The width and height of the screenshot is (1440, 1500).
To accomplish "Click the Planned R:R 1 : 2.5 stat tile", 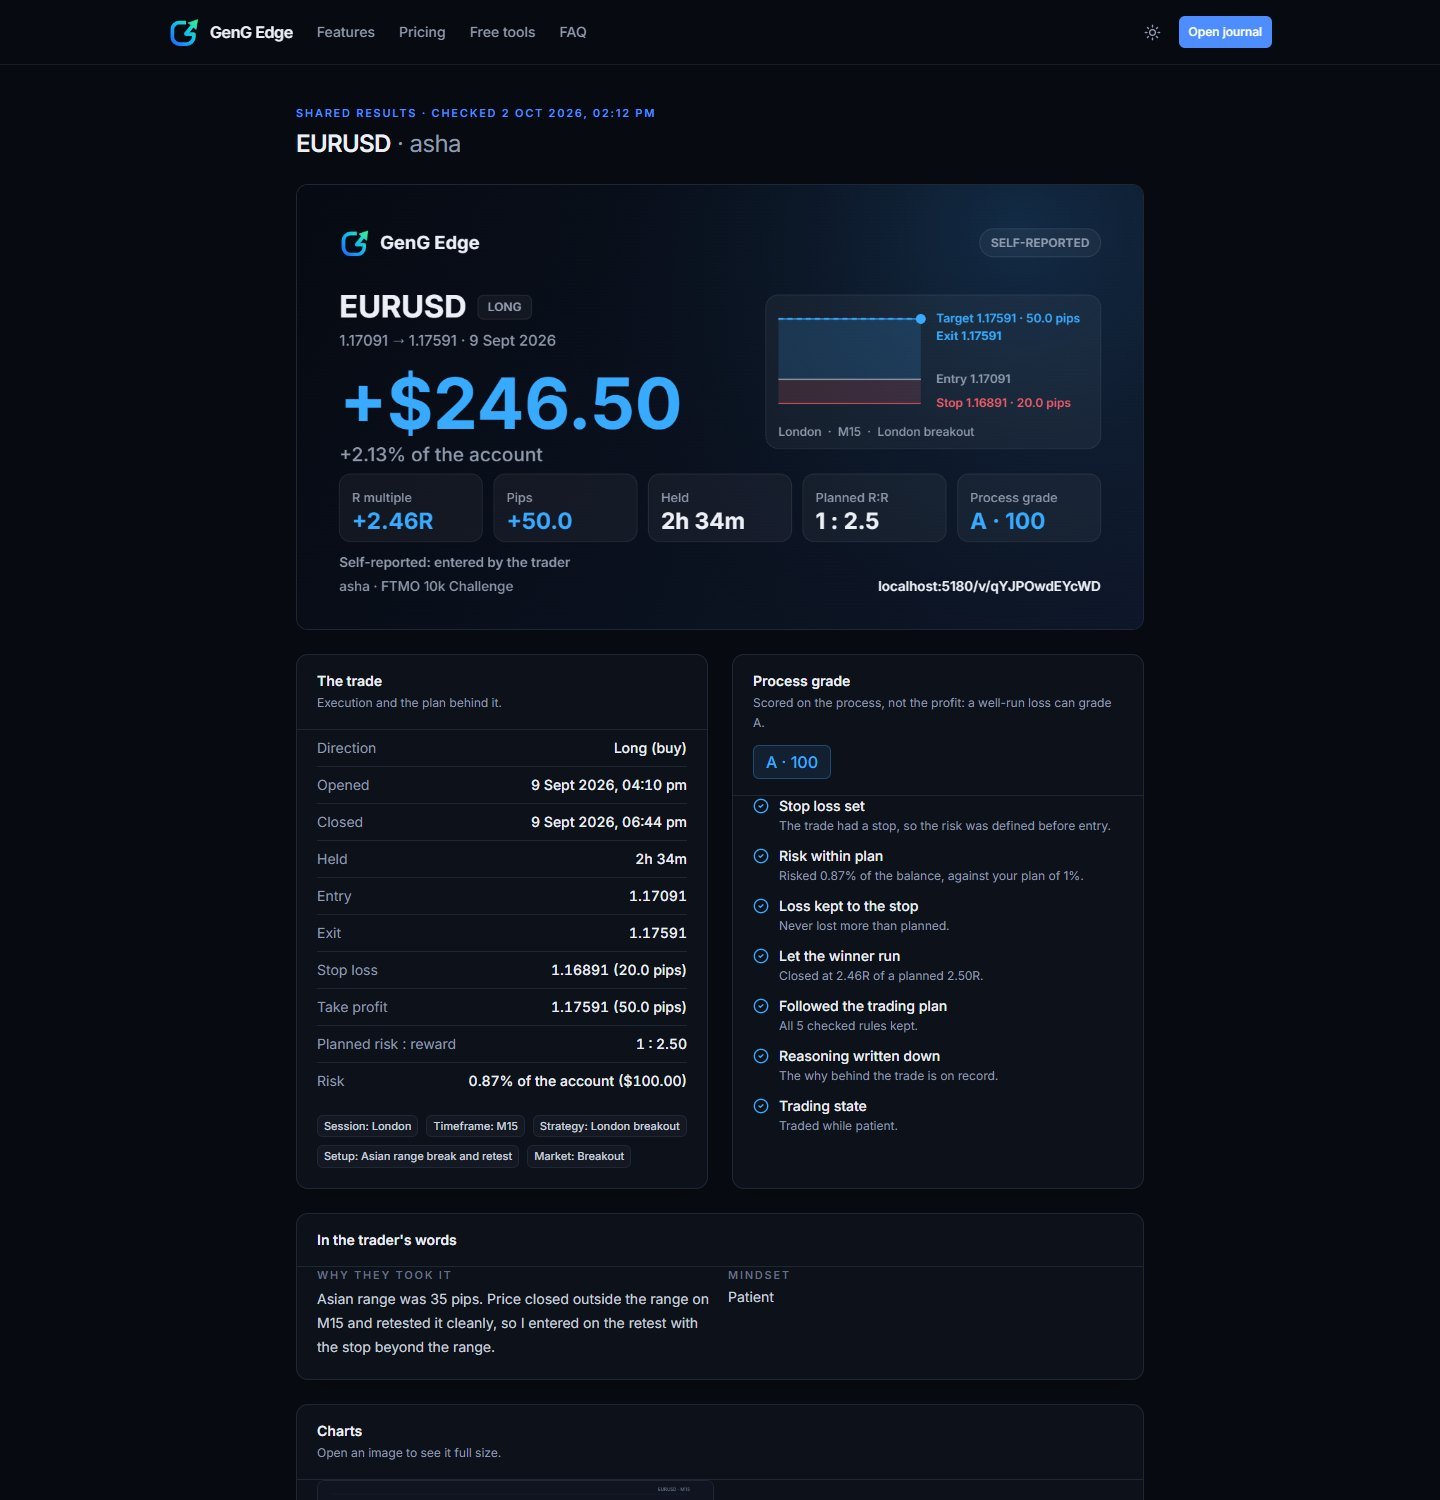I will click(875, 508).
